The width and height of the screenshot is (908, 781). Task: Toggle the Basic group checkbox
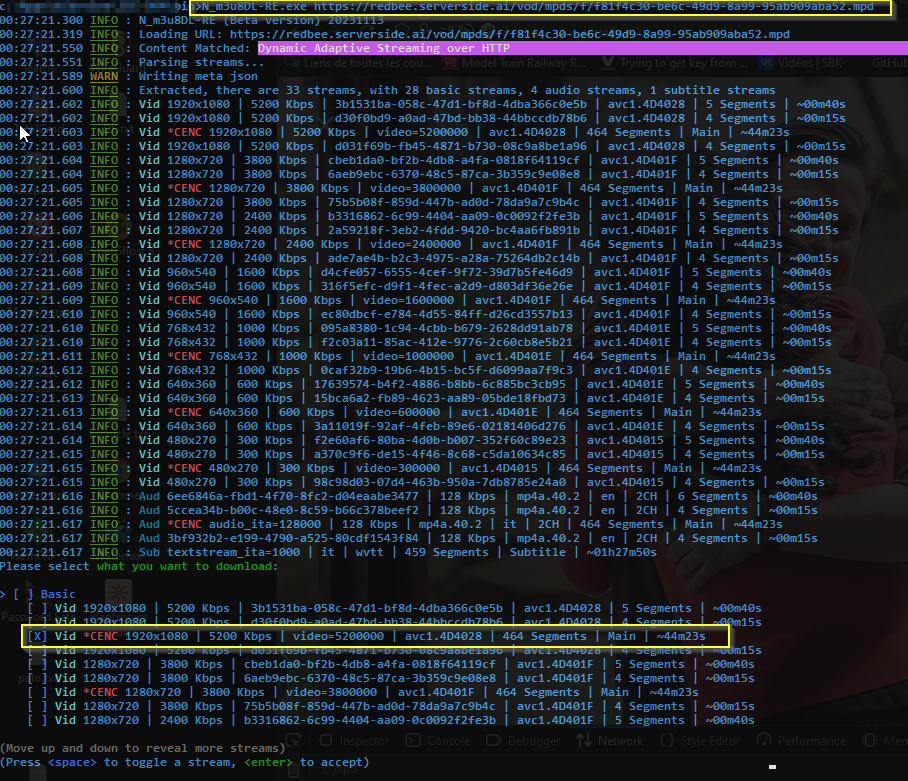[23, 594]
